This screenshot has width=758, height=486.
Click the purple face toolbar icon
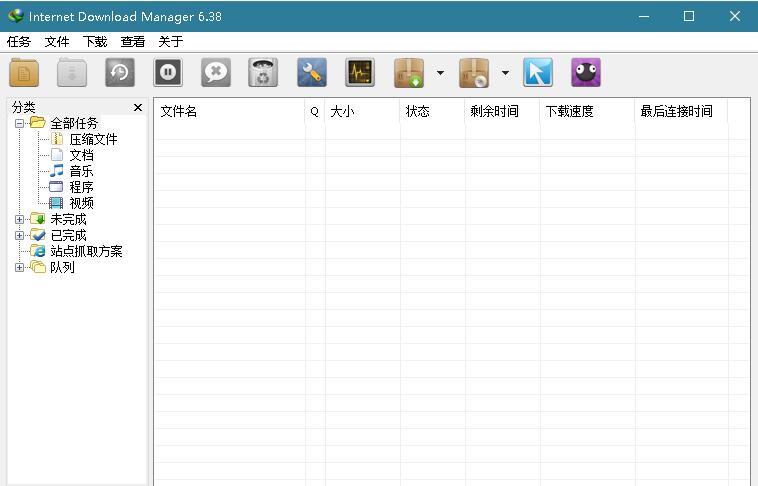click(585, 73)
